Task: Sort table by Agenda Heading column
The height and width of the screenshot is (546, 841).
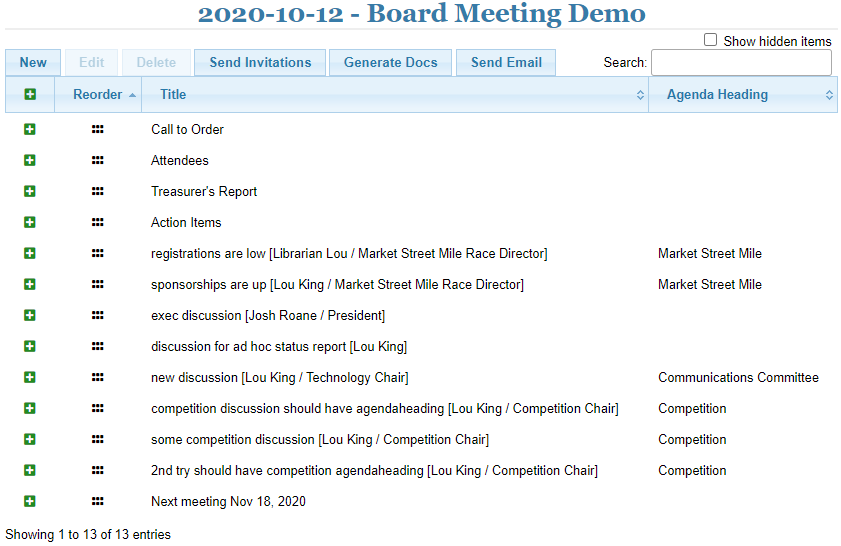Action: (x=743, y=94)
